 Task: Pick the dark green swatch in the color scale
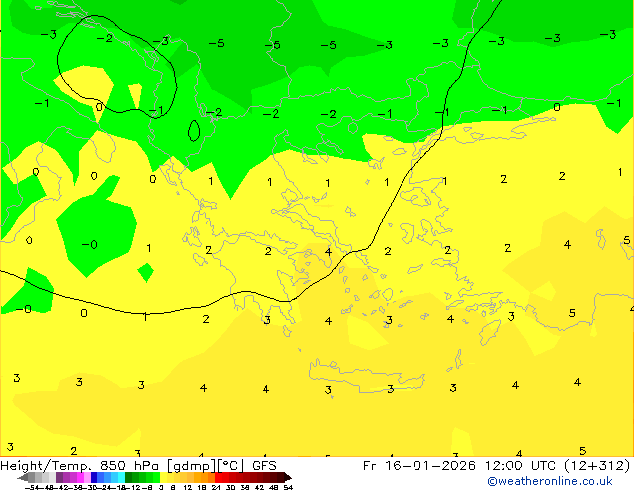(x=129, y=478)
